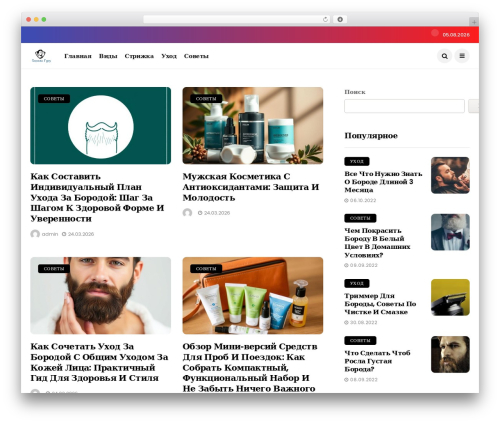The height and width of the screenshot is (423, 500).
Task: Click the browser download icon beside address bar
Action: pos(340,19)
